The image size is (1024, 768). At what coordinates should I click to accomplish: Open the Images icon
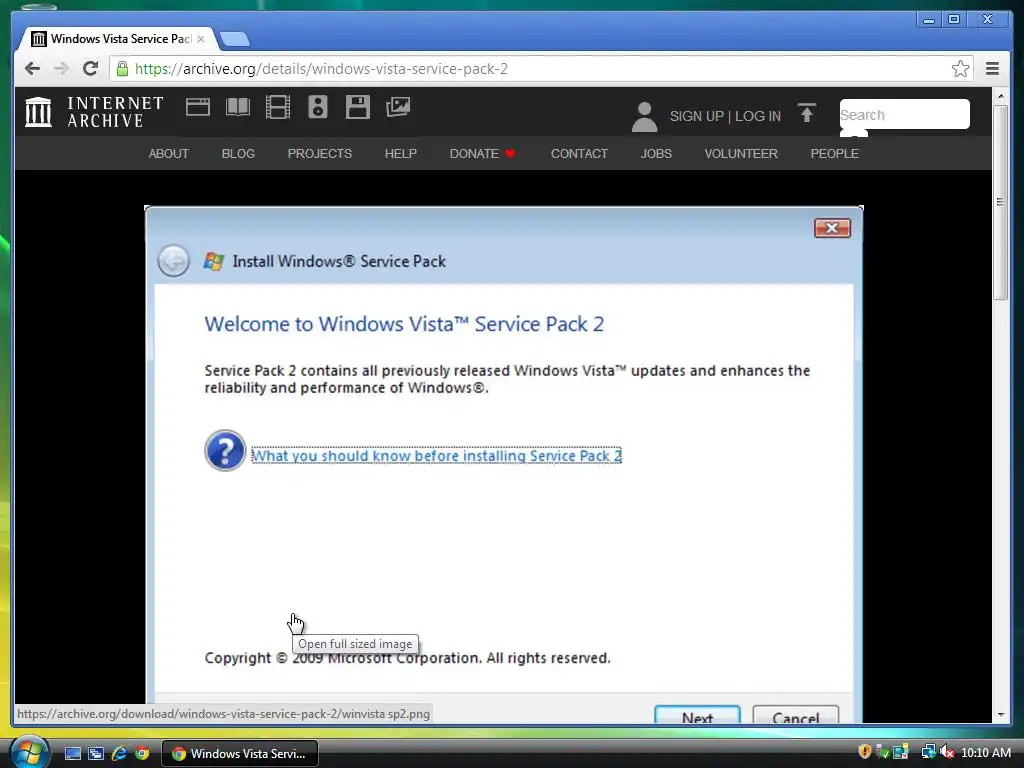point(398,107)
